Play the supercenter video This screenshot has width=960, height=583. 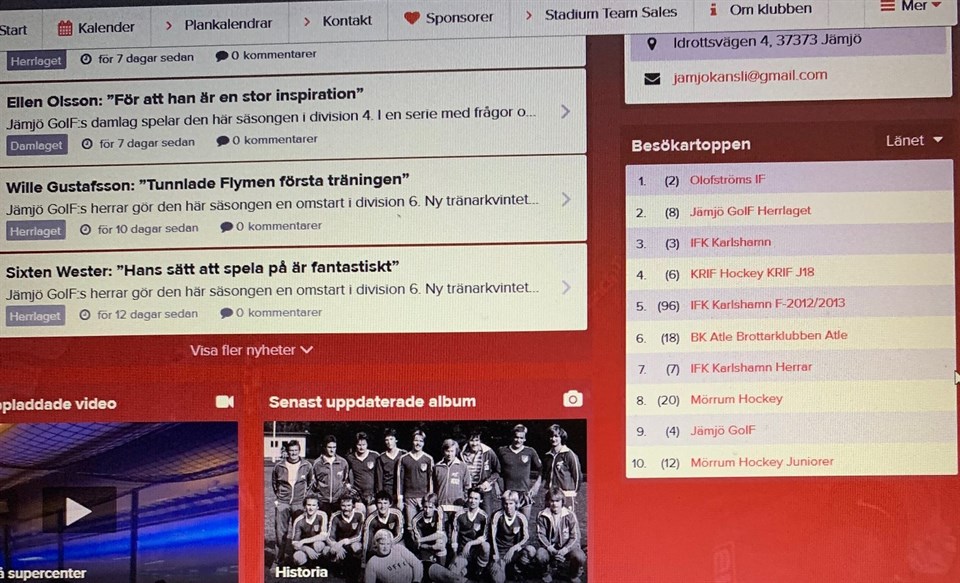point(79,511)
